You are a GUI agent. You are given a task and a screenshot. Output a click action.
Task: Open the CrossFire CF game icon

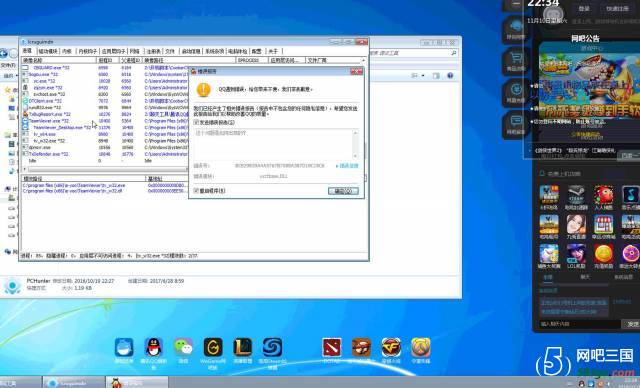click(391, 348)
